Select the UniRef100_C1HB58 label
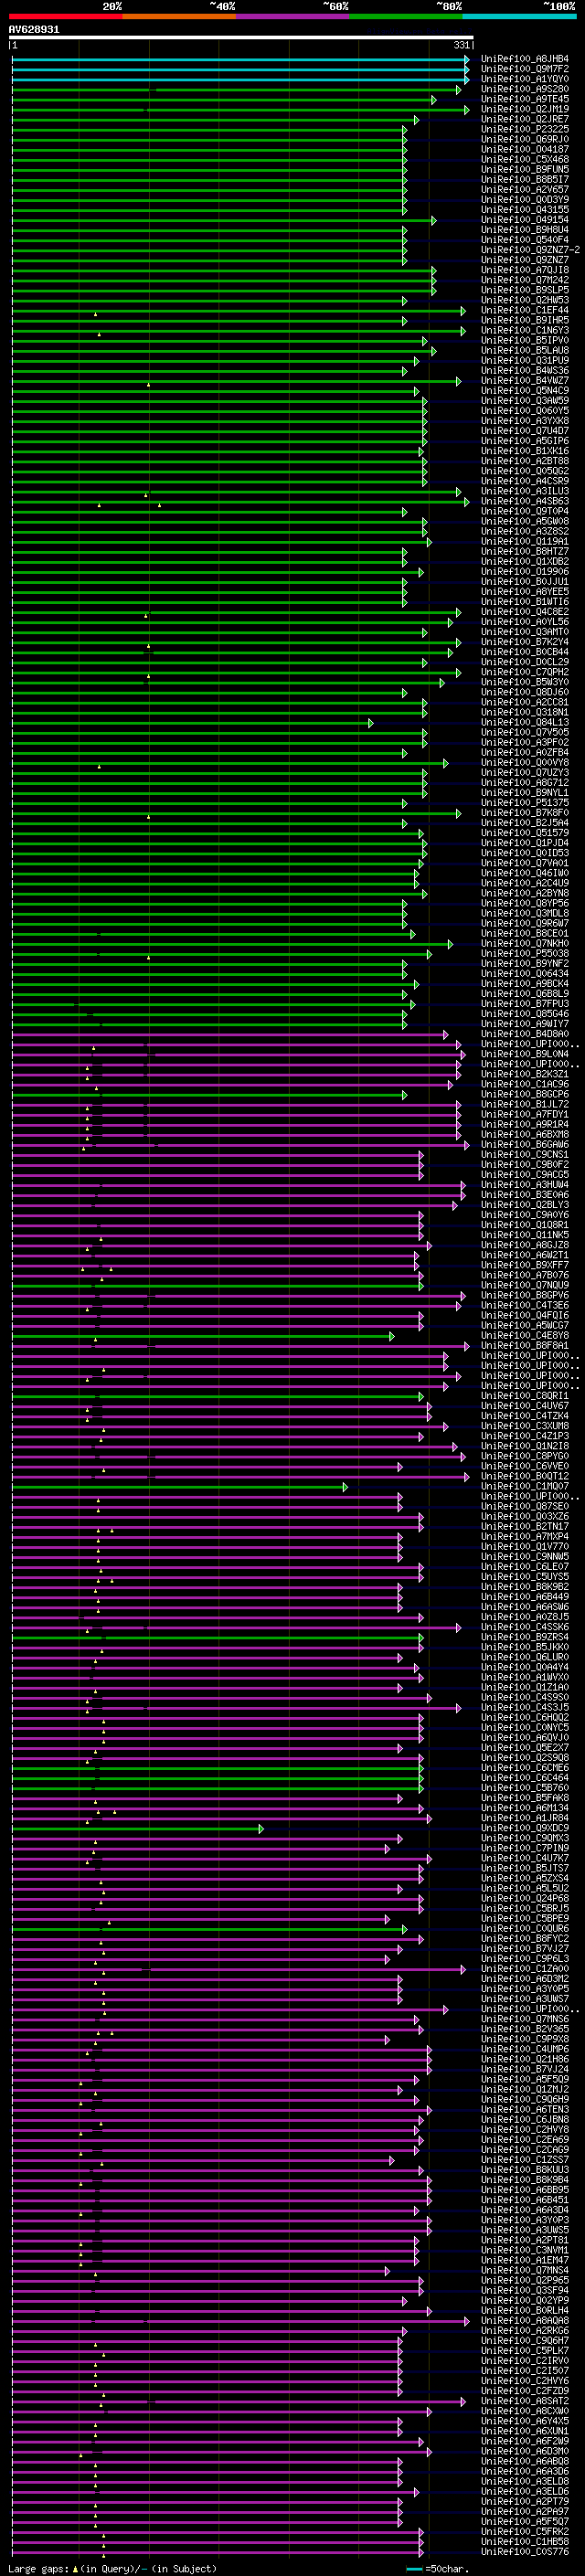The image size is (585, 2576). tap(524, 2542)
